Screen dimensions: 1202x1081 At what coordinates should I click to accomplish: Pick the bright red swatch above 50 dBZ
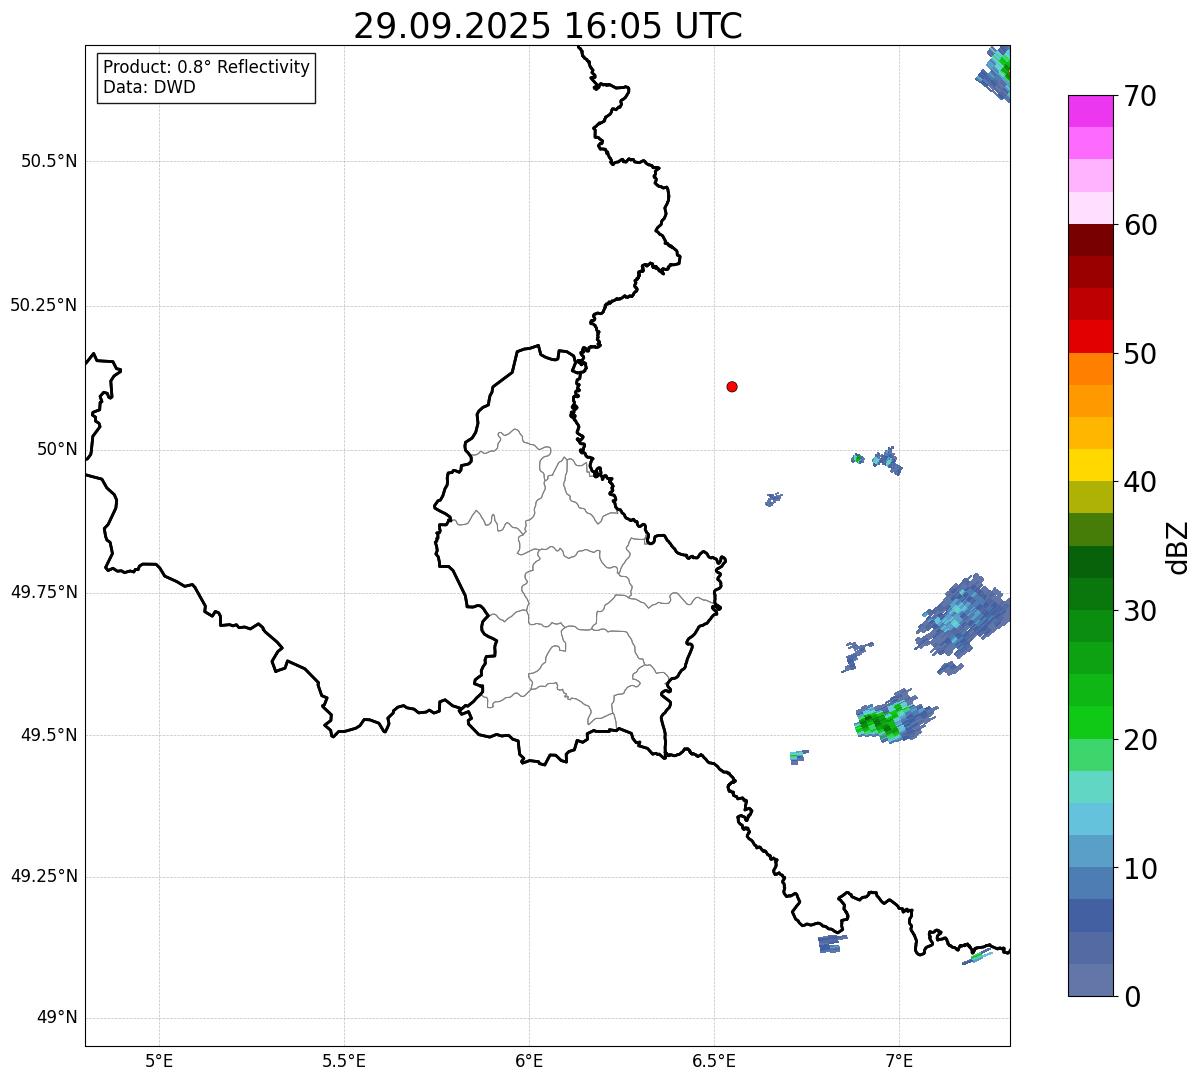(1090, 337)
